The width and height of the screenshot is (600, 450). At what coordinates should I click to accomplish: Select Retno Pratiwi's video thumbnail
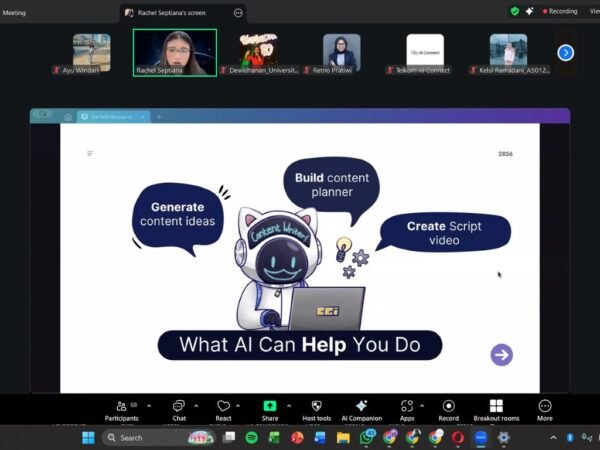(342, 53)
